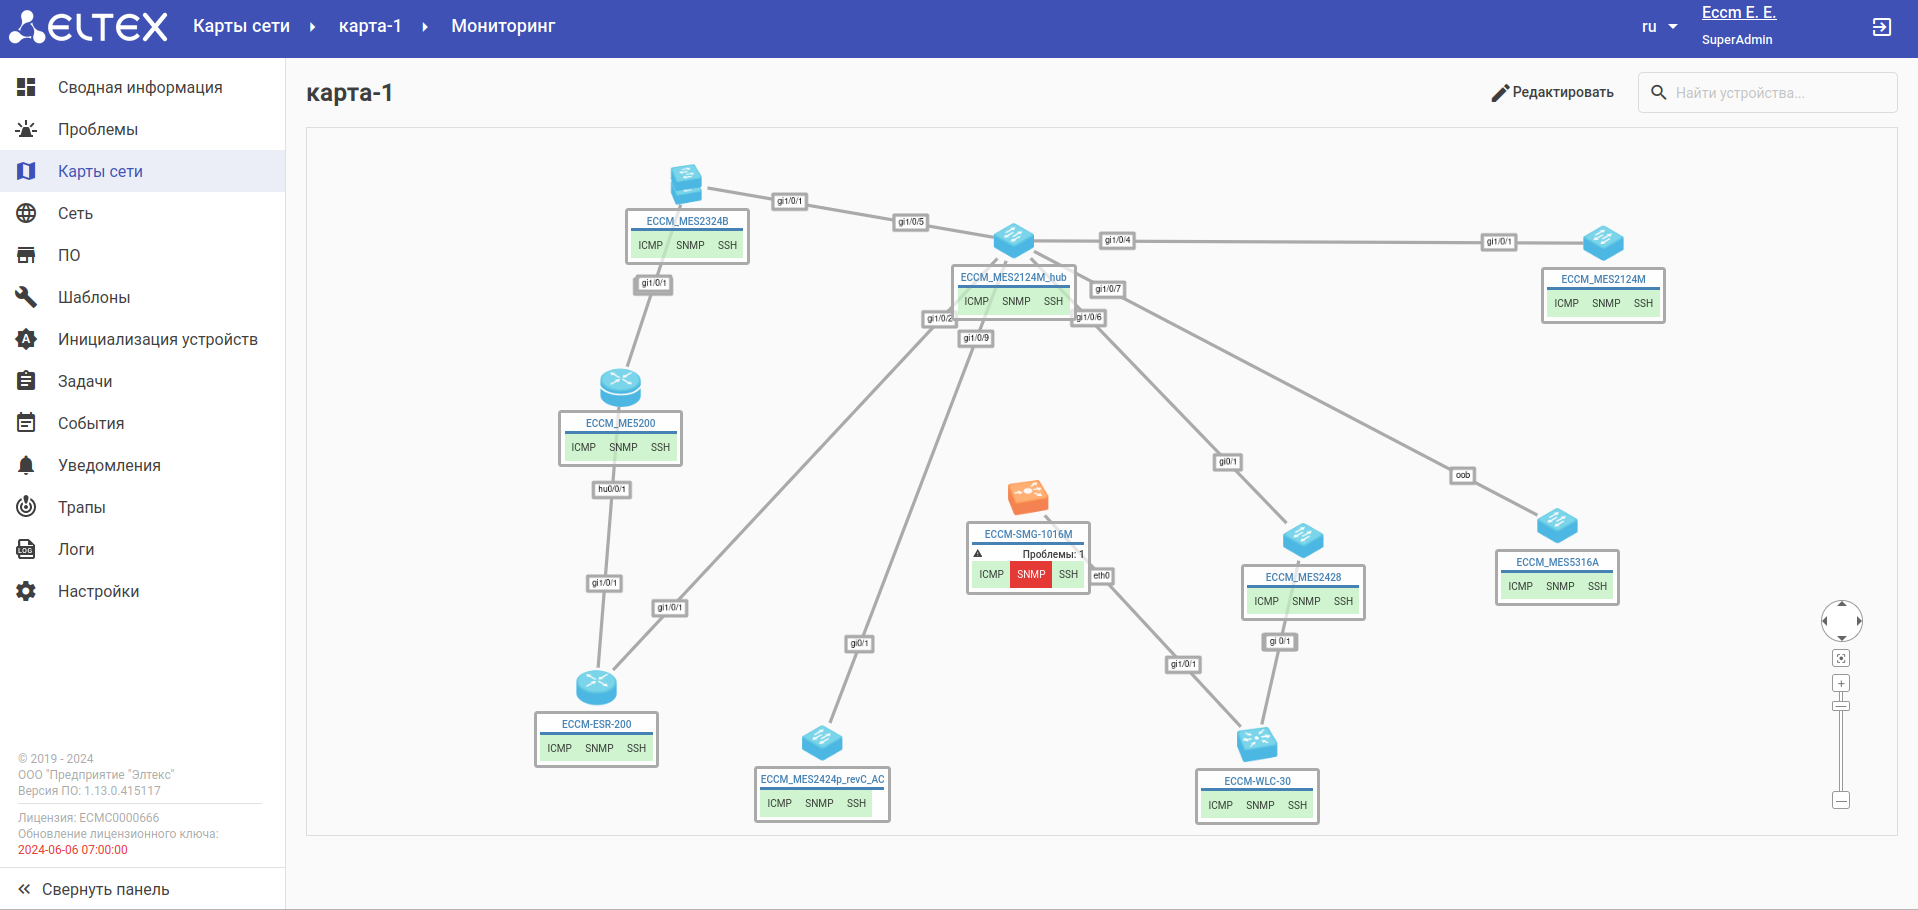Open Инициализация устройств in the sidebar

click(x=142, y=339)
